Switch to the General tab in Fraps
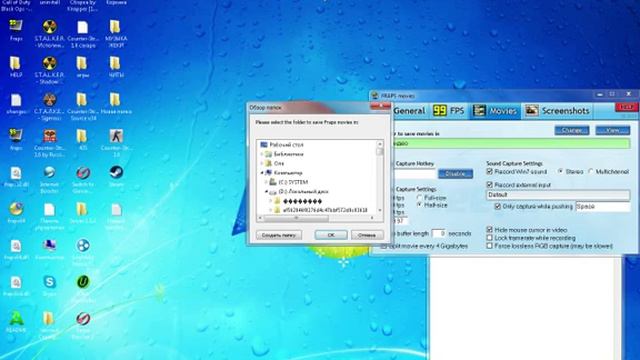Screen dimensions: 640x360 coord(409,111)
